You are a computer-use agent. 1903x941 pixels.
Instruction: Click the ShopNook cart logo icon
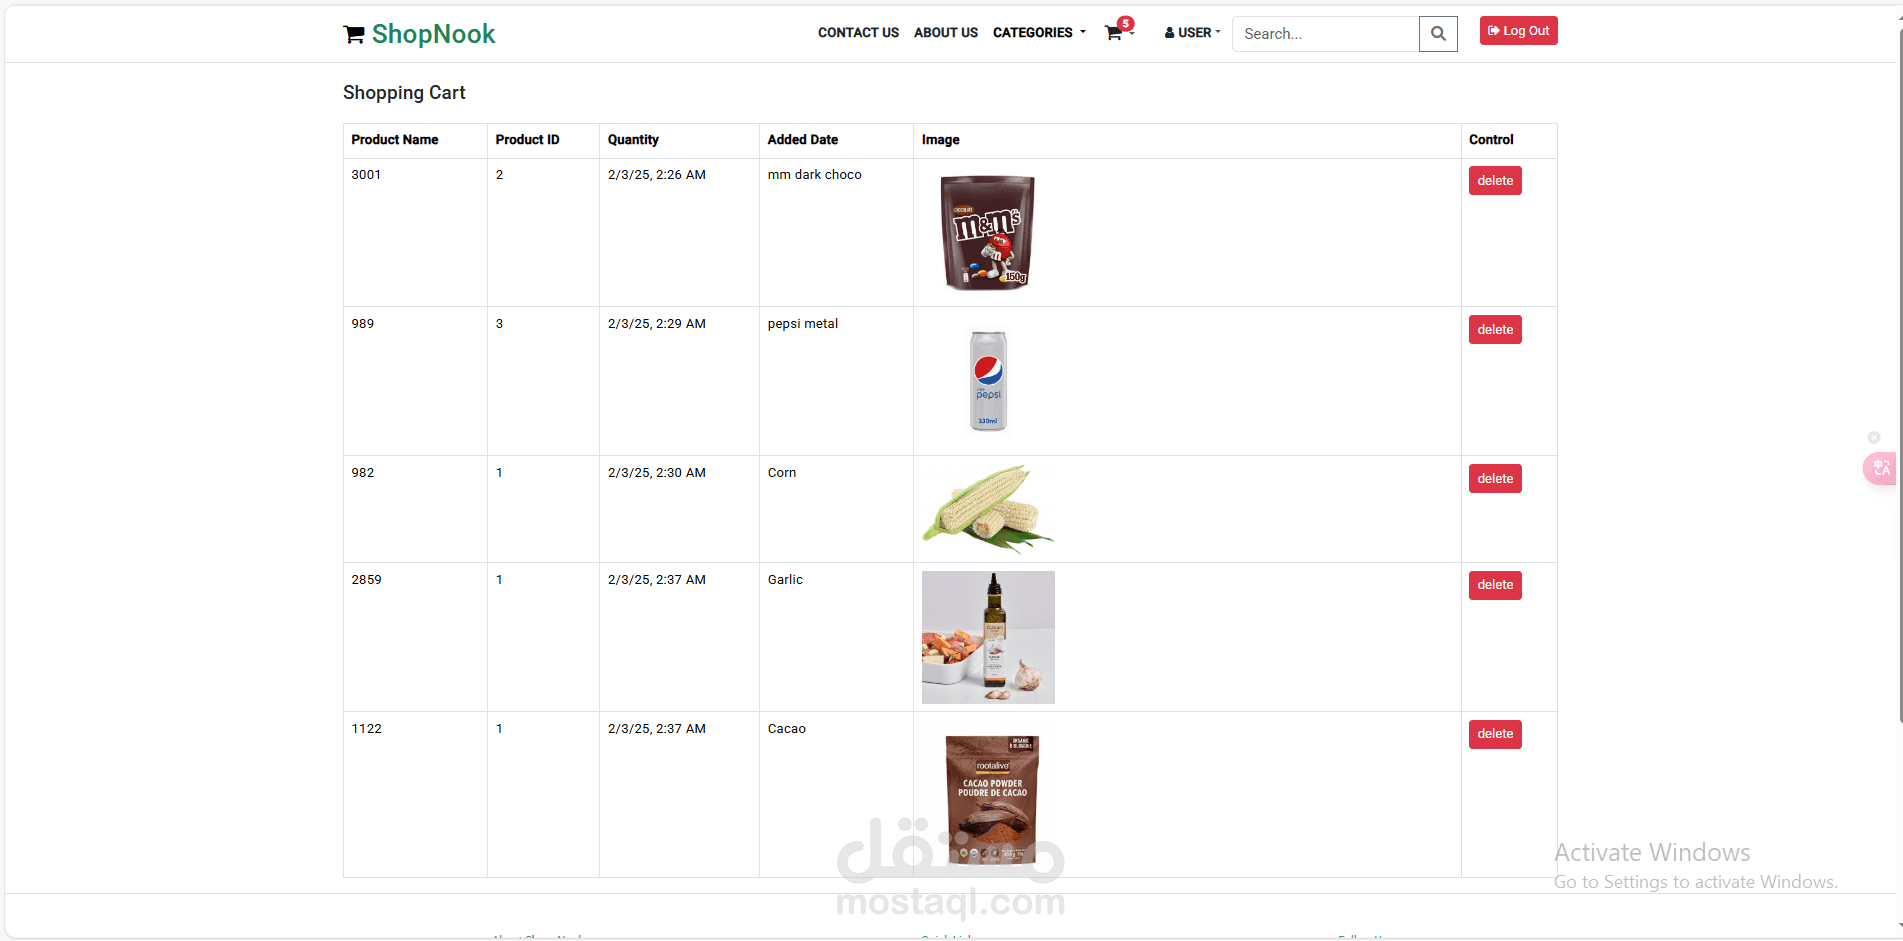pyautogui.click(x=353, y=34)
